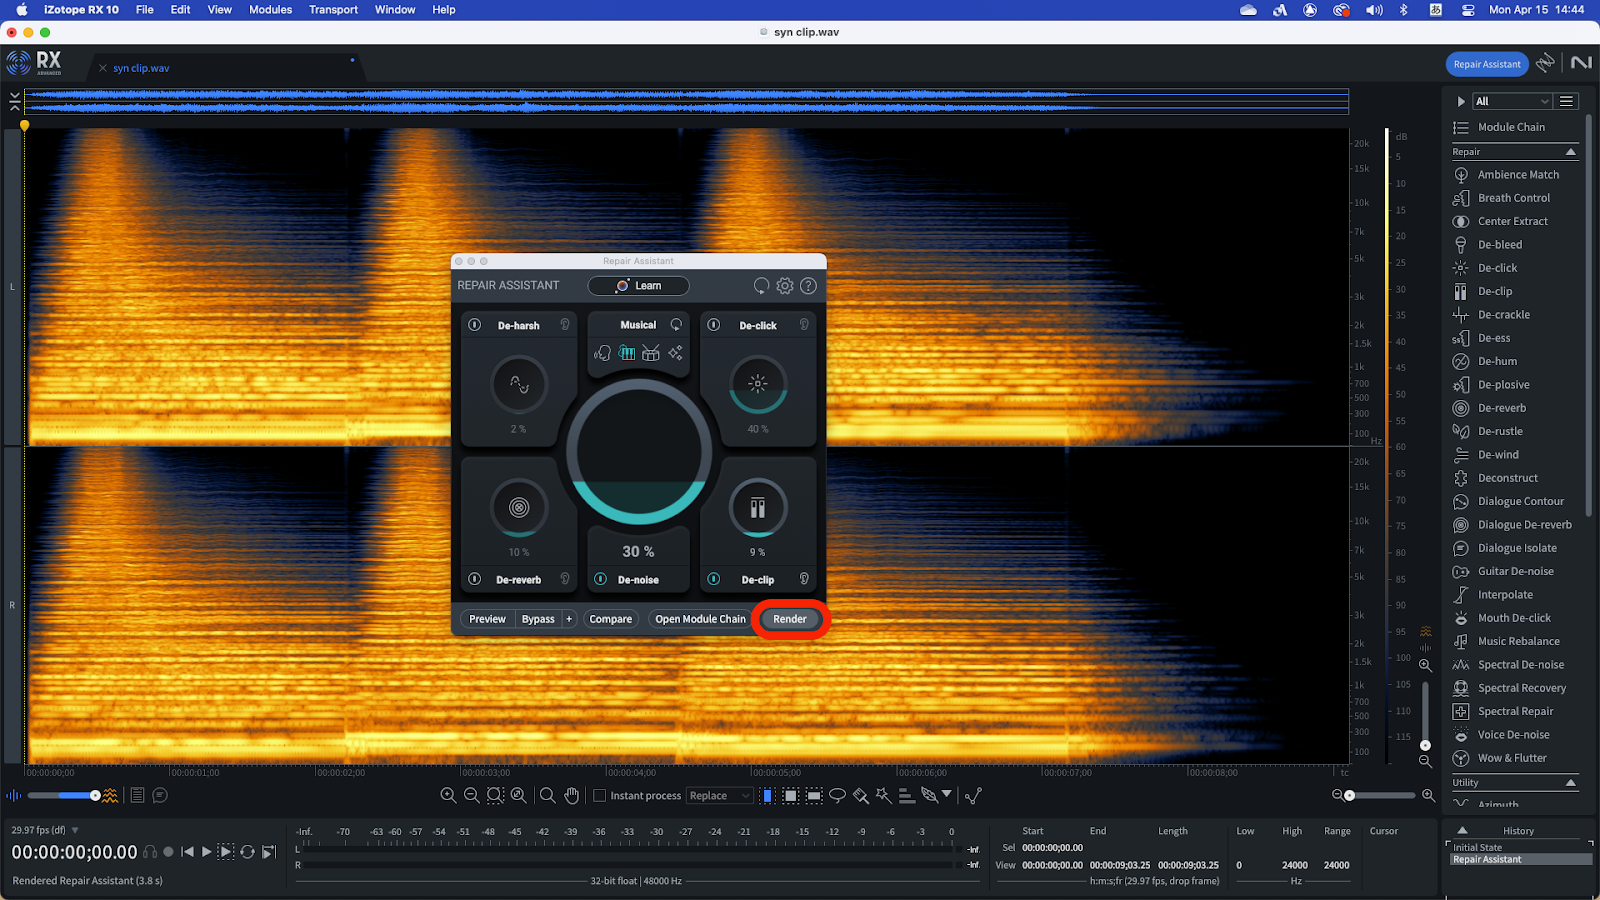The height and width of the screenshot is (900, 1600).
Task: Click the Preview button
Action: 487,619
